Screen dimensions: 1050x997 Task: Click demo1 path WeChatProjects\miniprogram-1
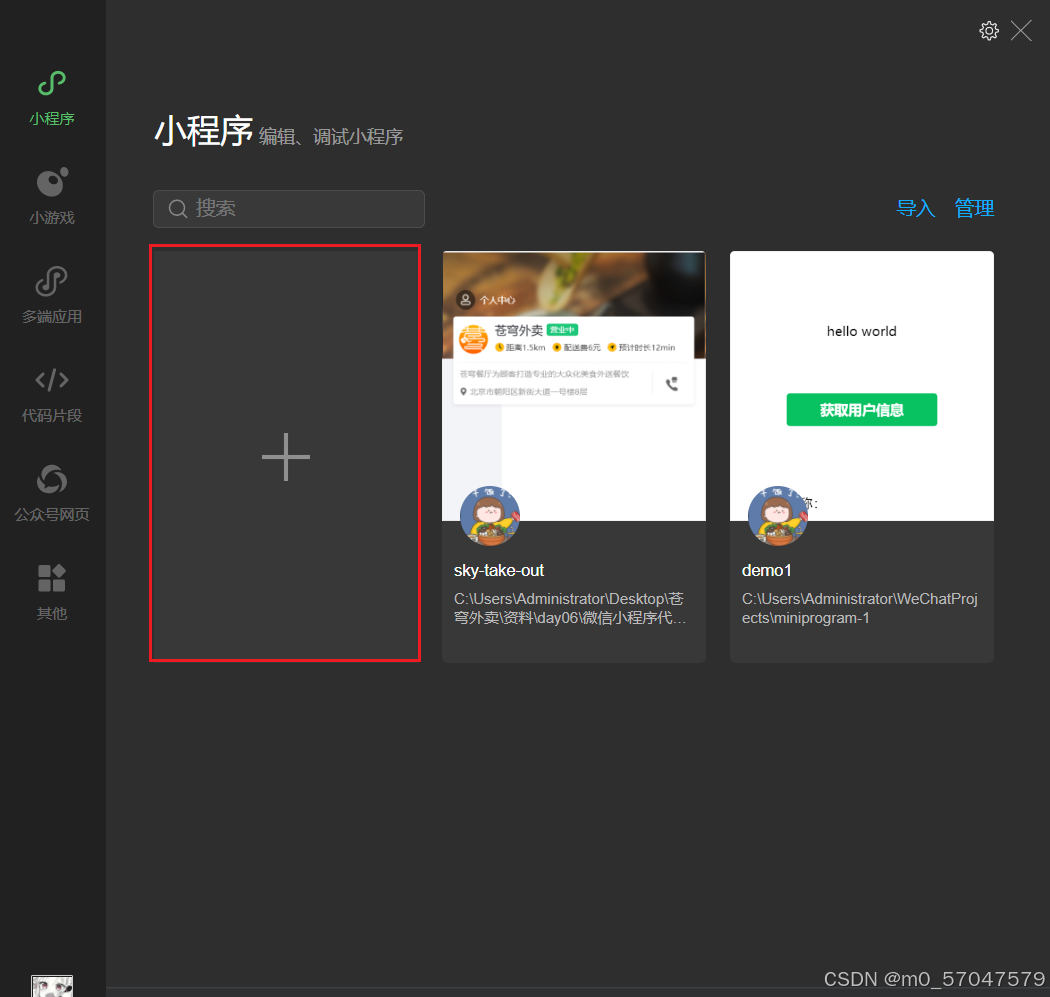click(860, 608)
